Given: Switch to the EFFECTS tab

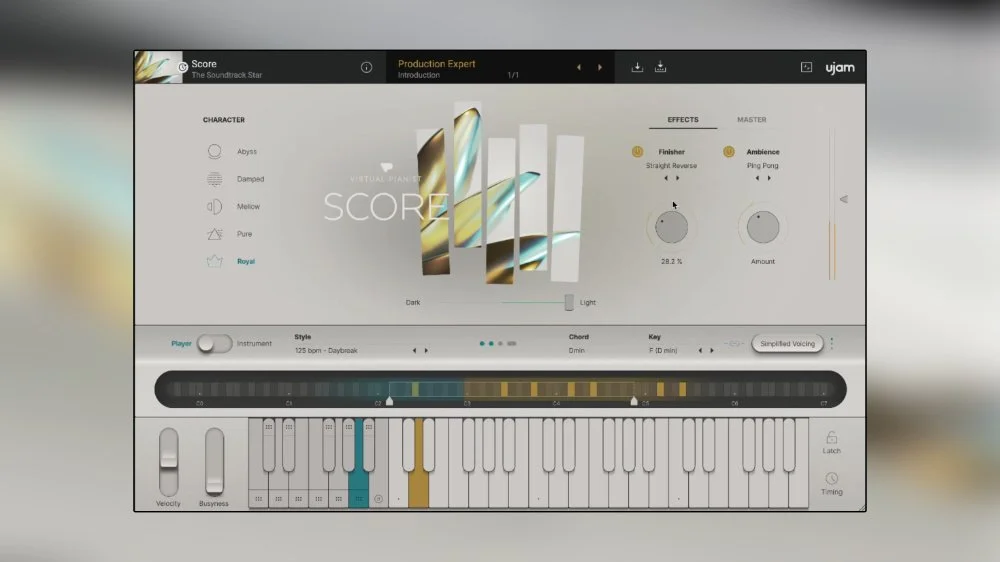Looking at the screenshot, I should pyautogui.click(x=682, y=120).
